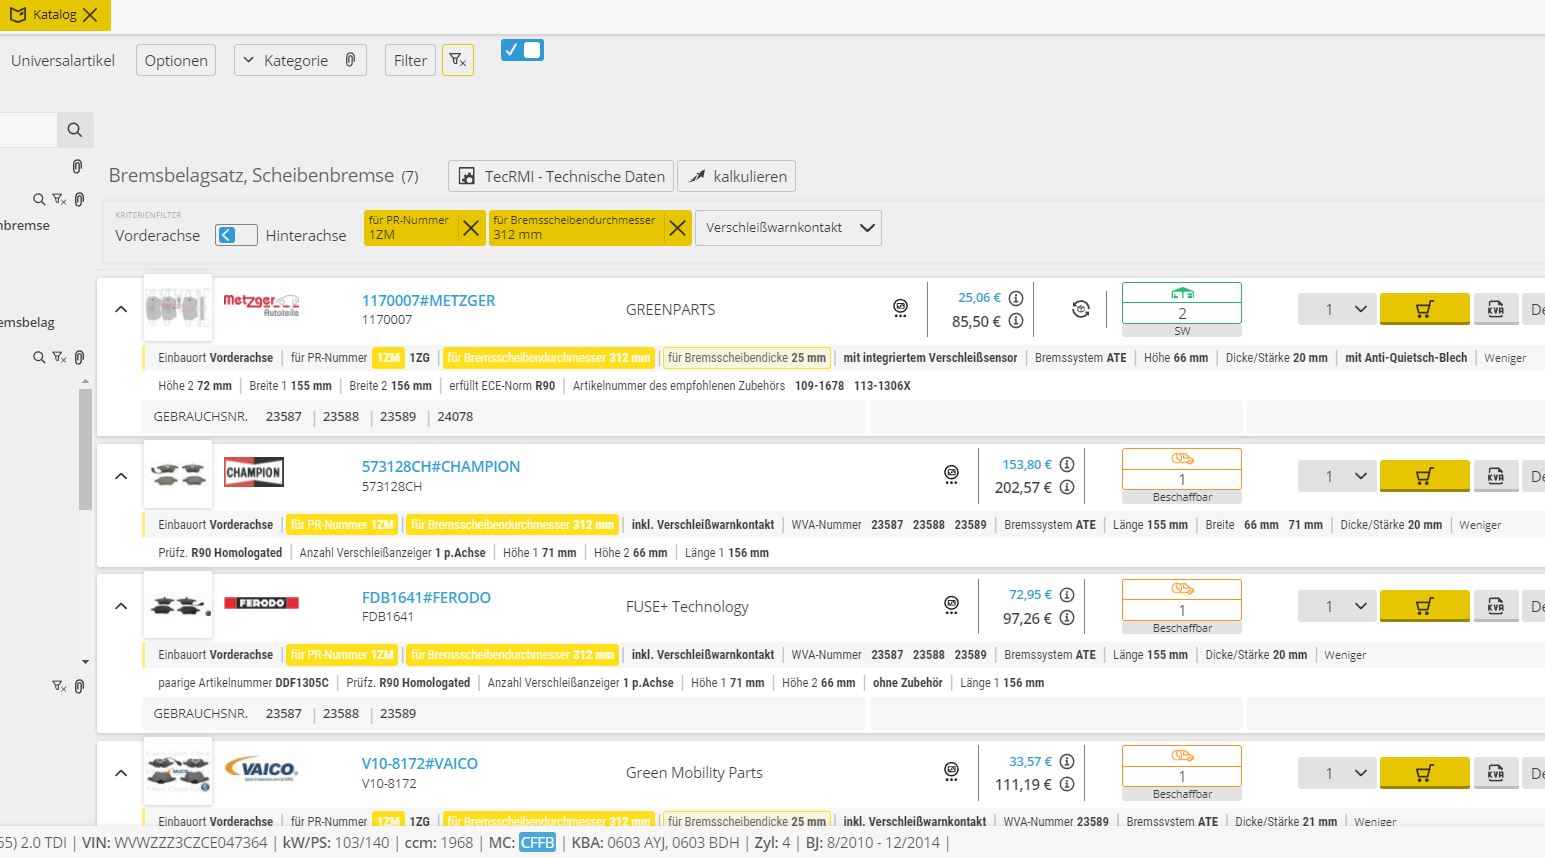Click the CHAMPION row article info icon
This screenshot has width=1545, height=858.
coord(951,475)
